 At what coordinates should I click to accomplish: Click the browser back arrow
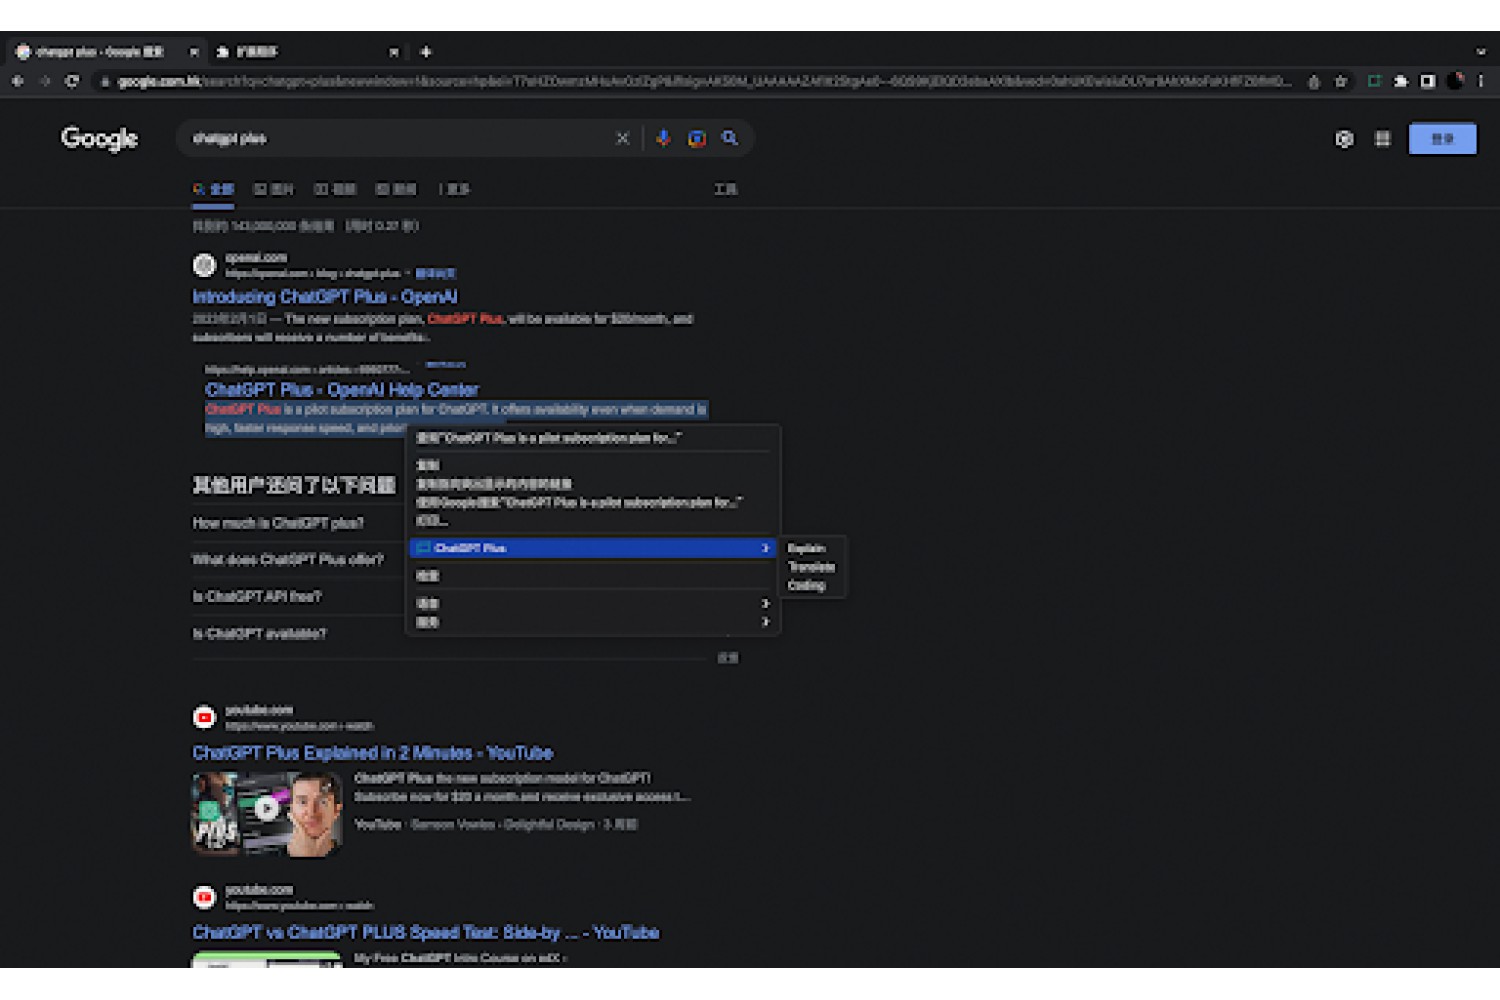(x=18, y=82)
